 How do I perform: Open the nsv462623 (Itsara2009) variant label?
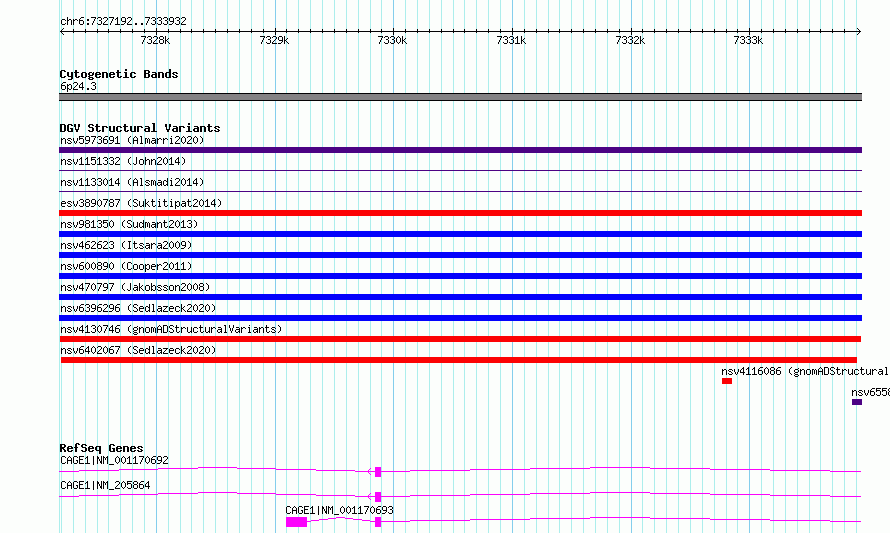126,245
